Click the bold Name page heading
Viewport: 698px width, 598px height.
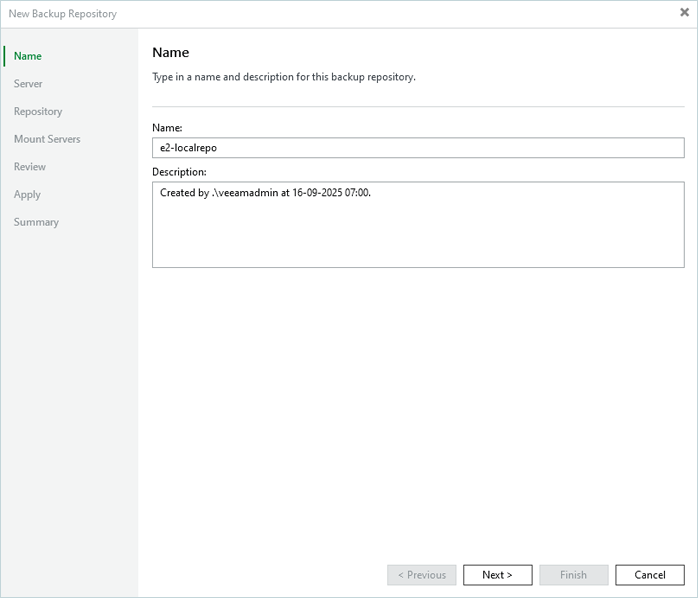click(170, 53)
